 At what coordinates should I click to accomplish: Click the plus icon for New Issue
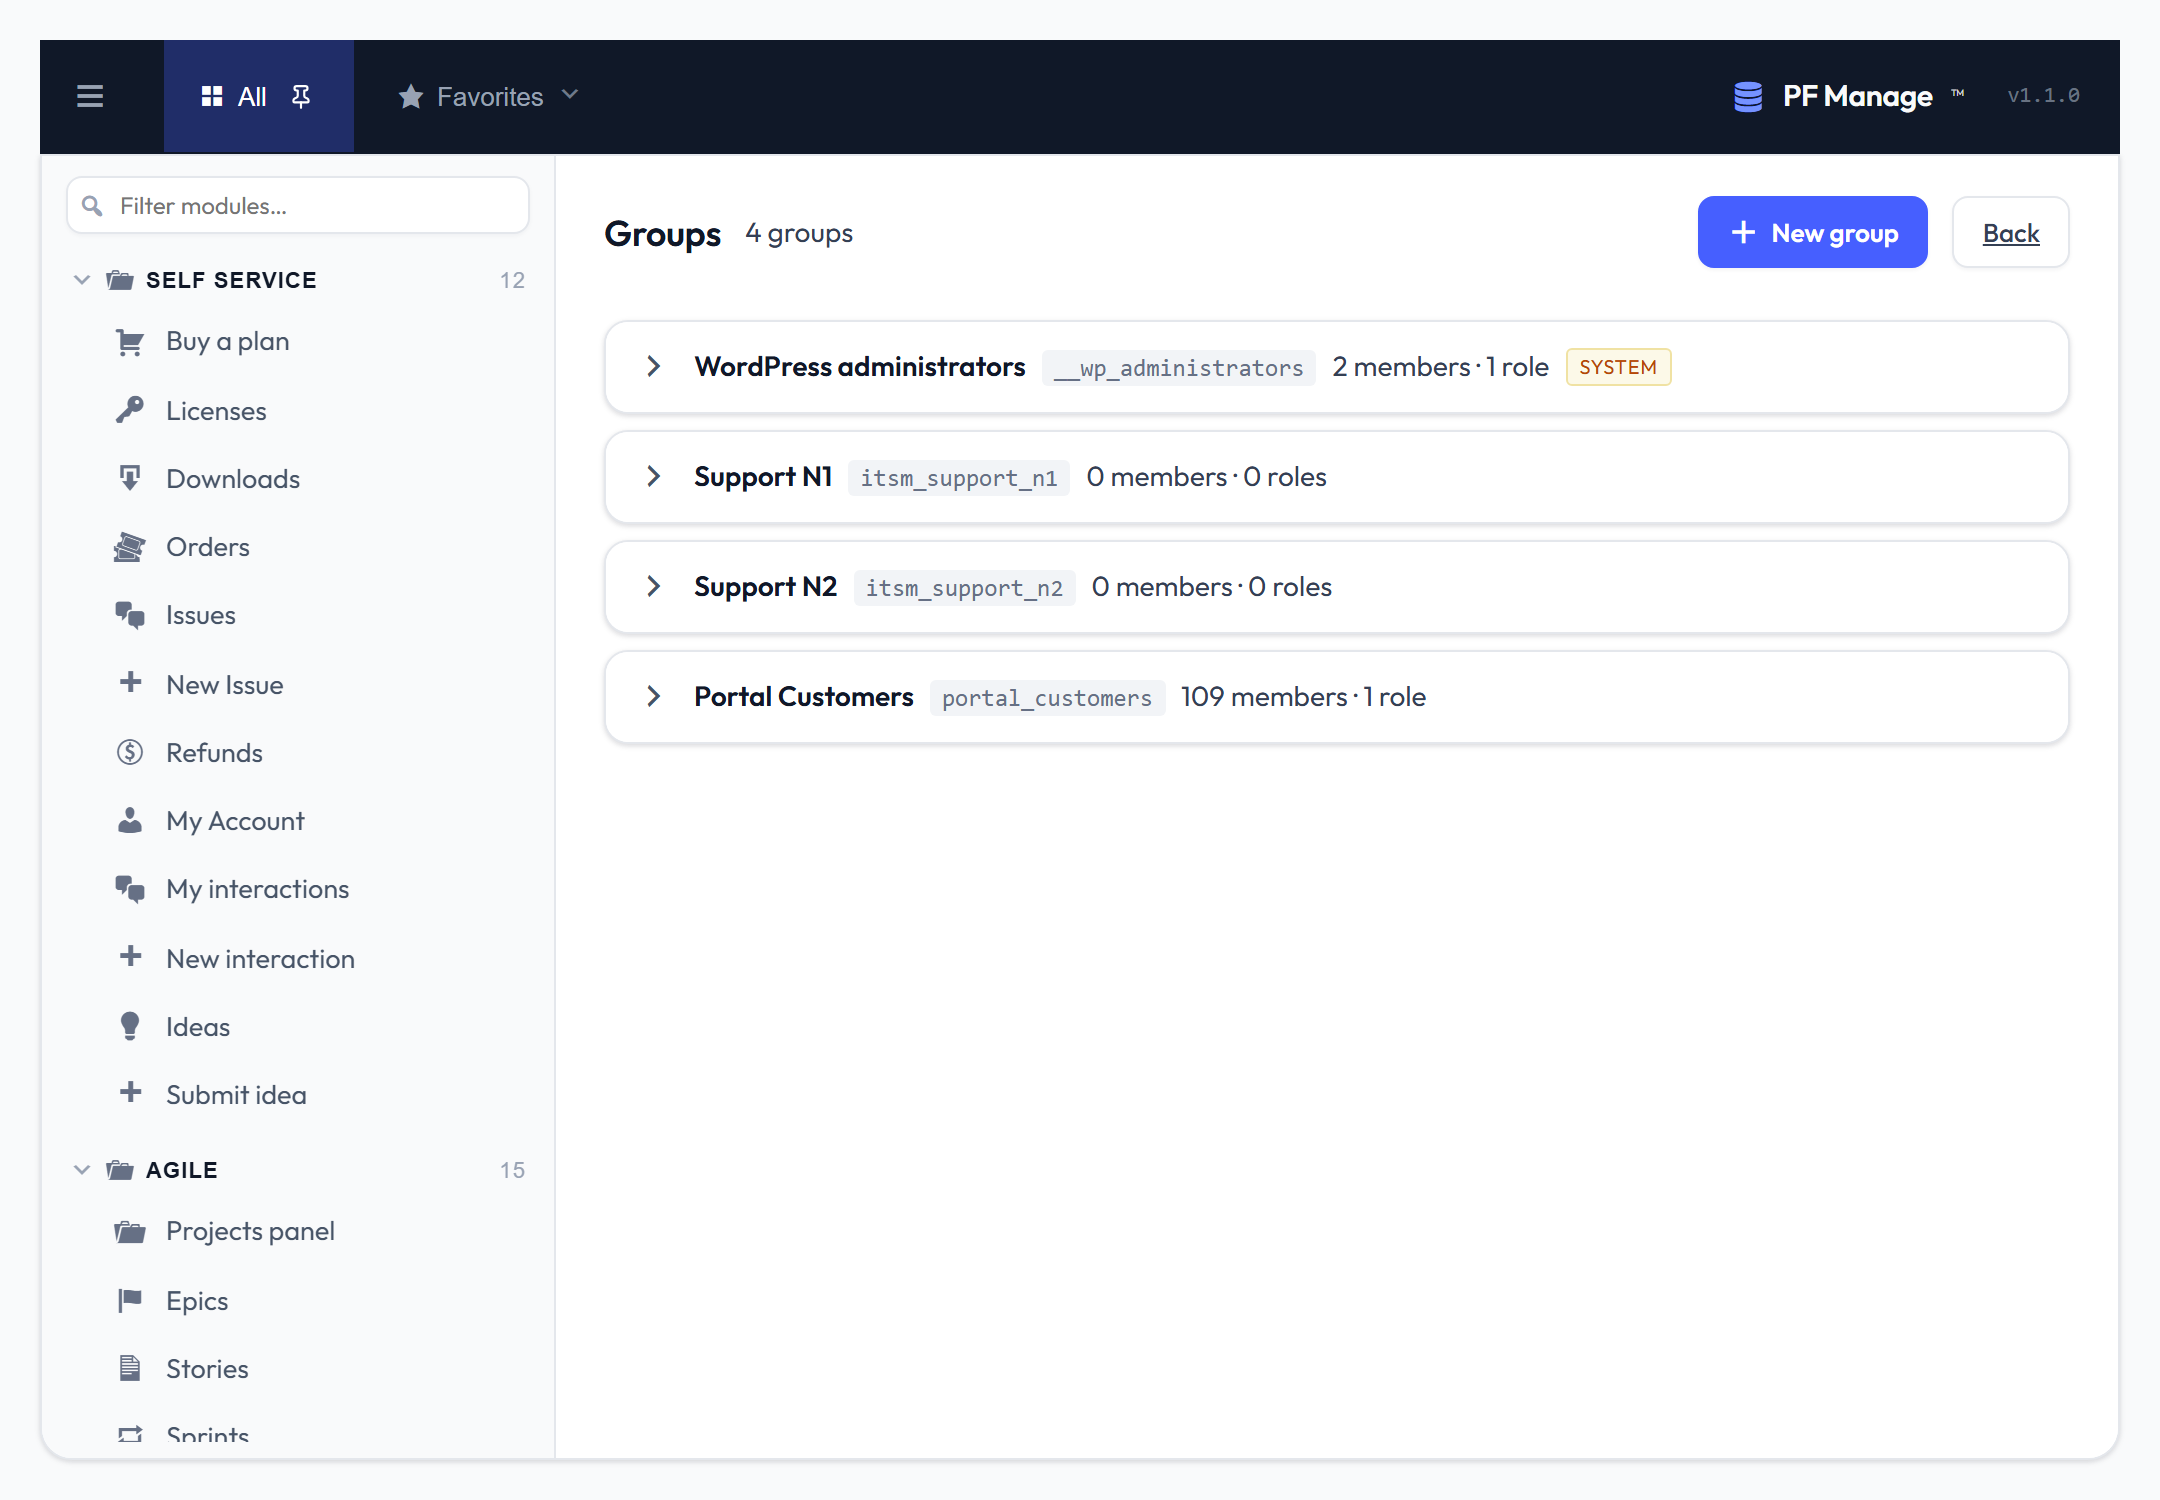click(130, 683)
